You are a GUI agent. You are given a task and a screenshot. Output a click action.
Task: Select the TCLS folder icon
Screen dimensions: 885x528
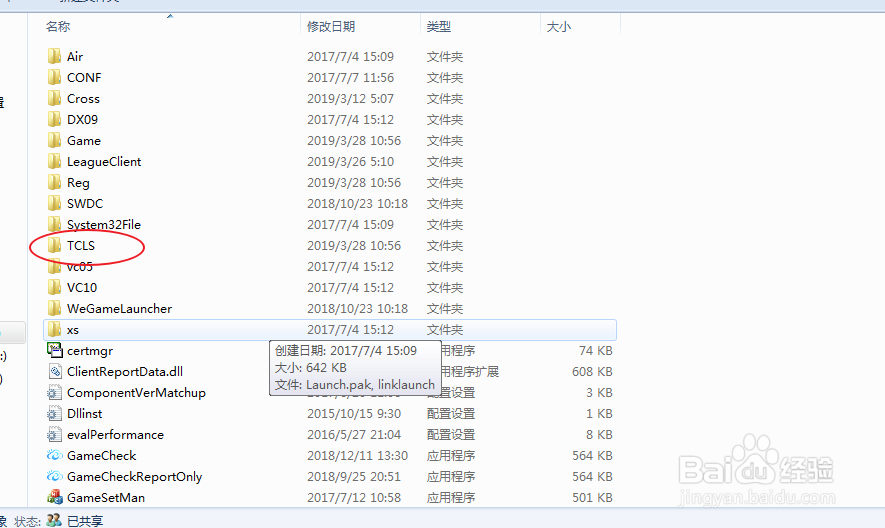(54, 245)
